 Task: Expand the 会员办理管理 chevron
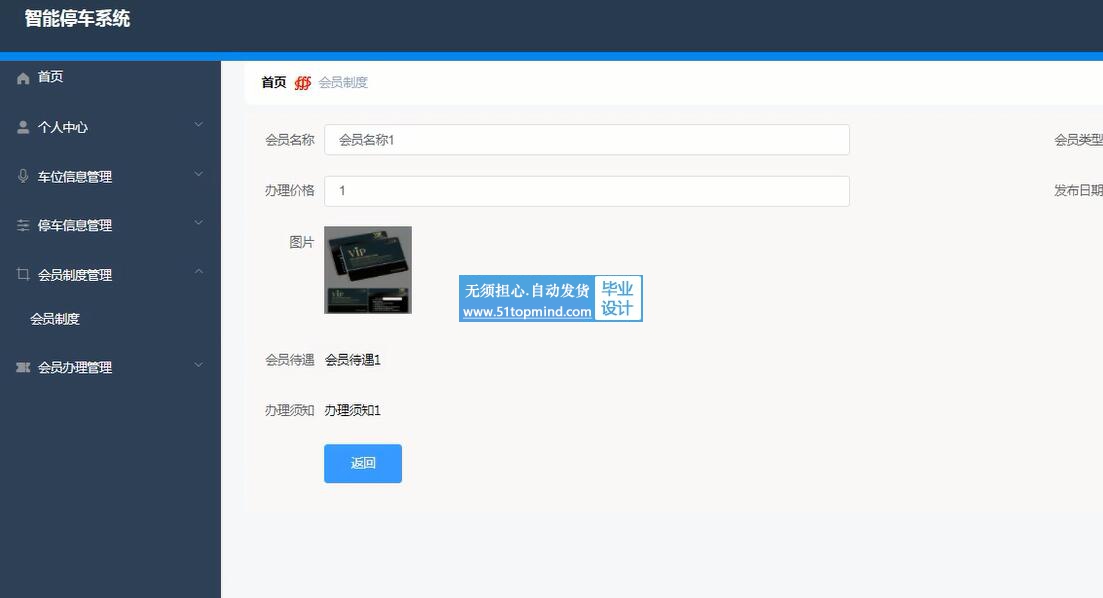(198, 364)
